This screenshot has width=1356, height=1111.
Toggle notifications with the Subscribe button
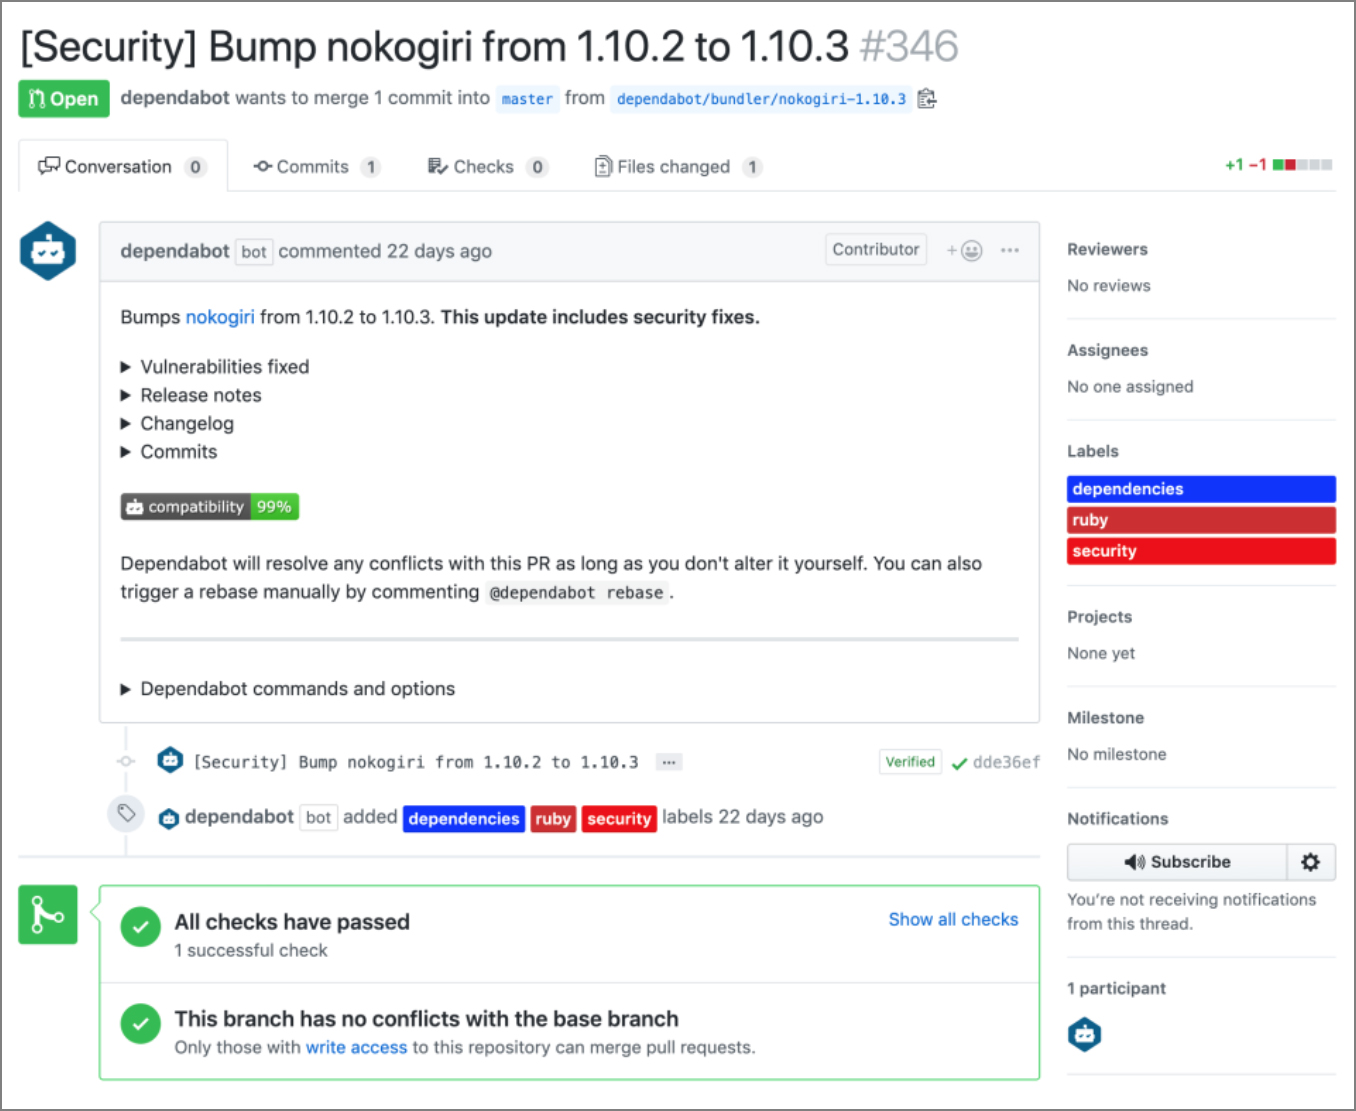point(1177,861)
